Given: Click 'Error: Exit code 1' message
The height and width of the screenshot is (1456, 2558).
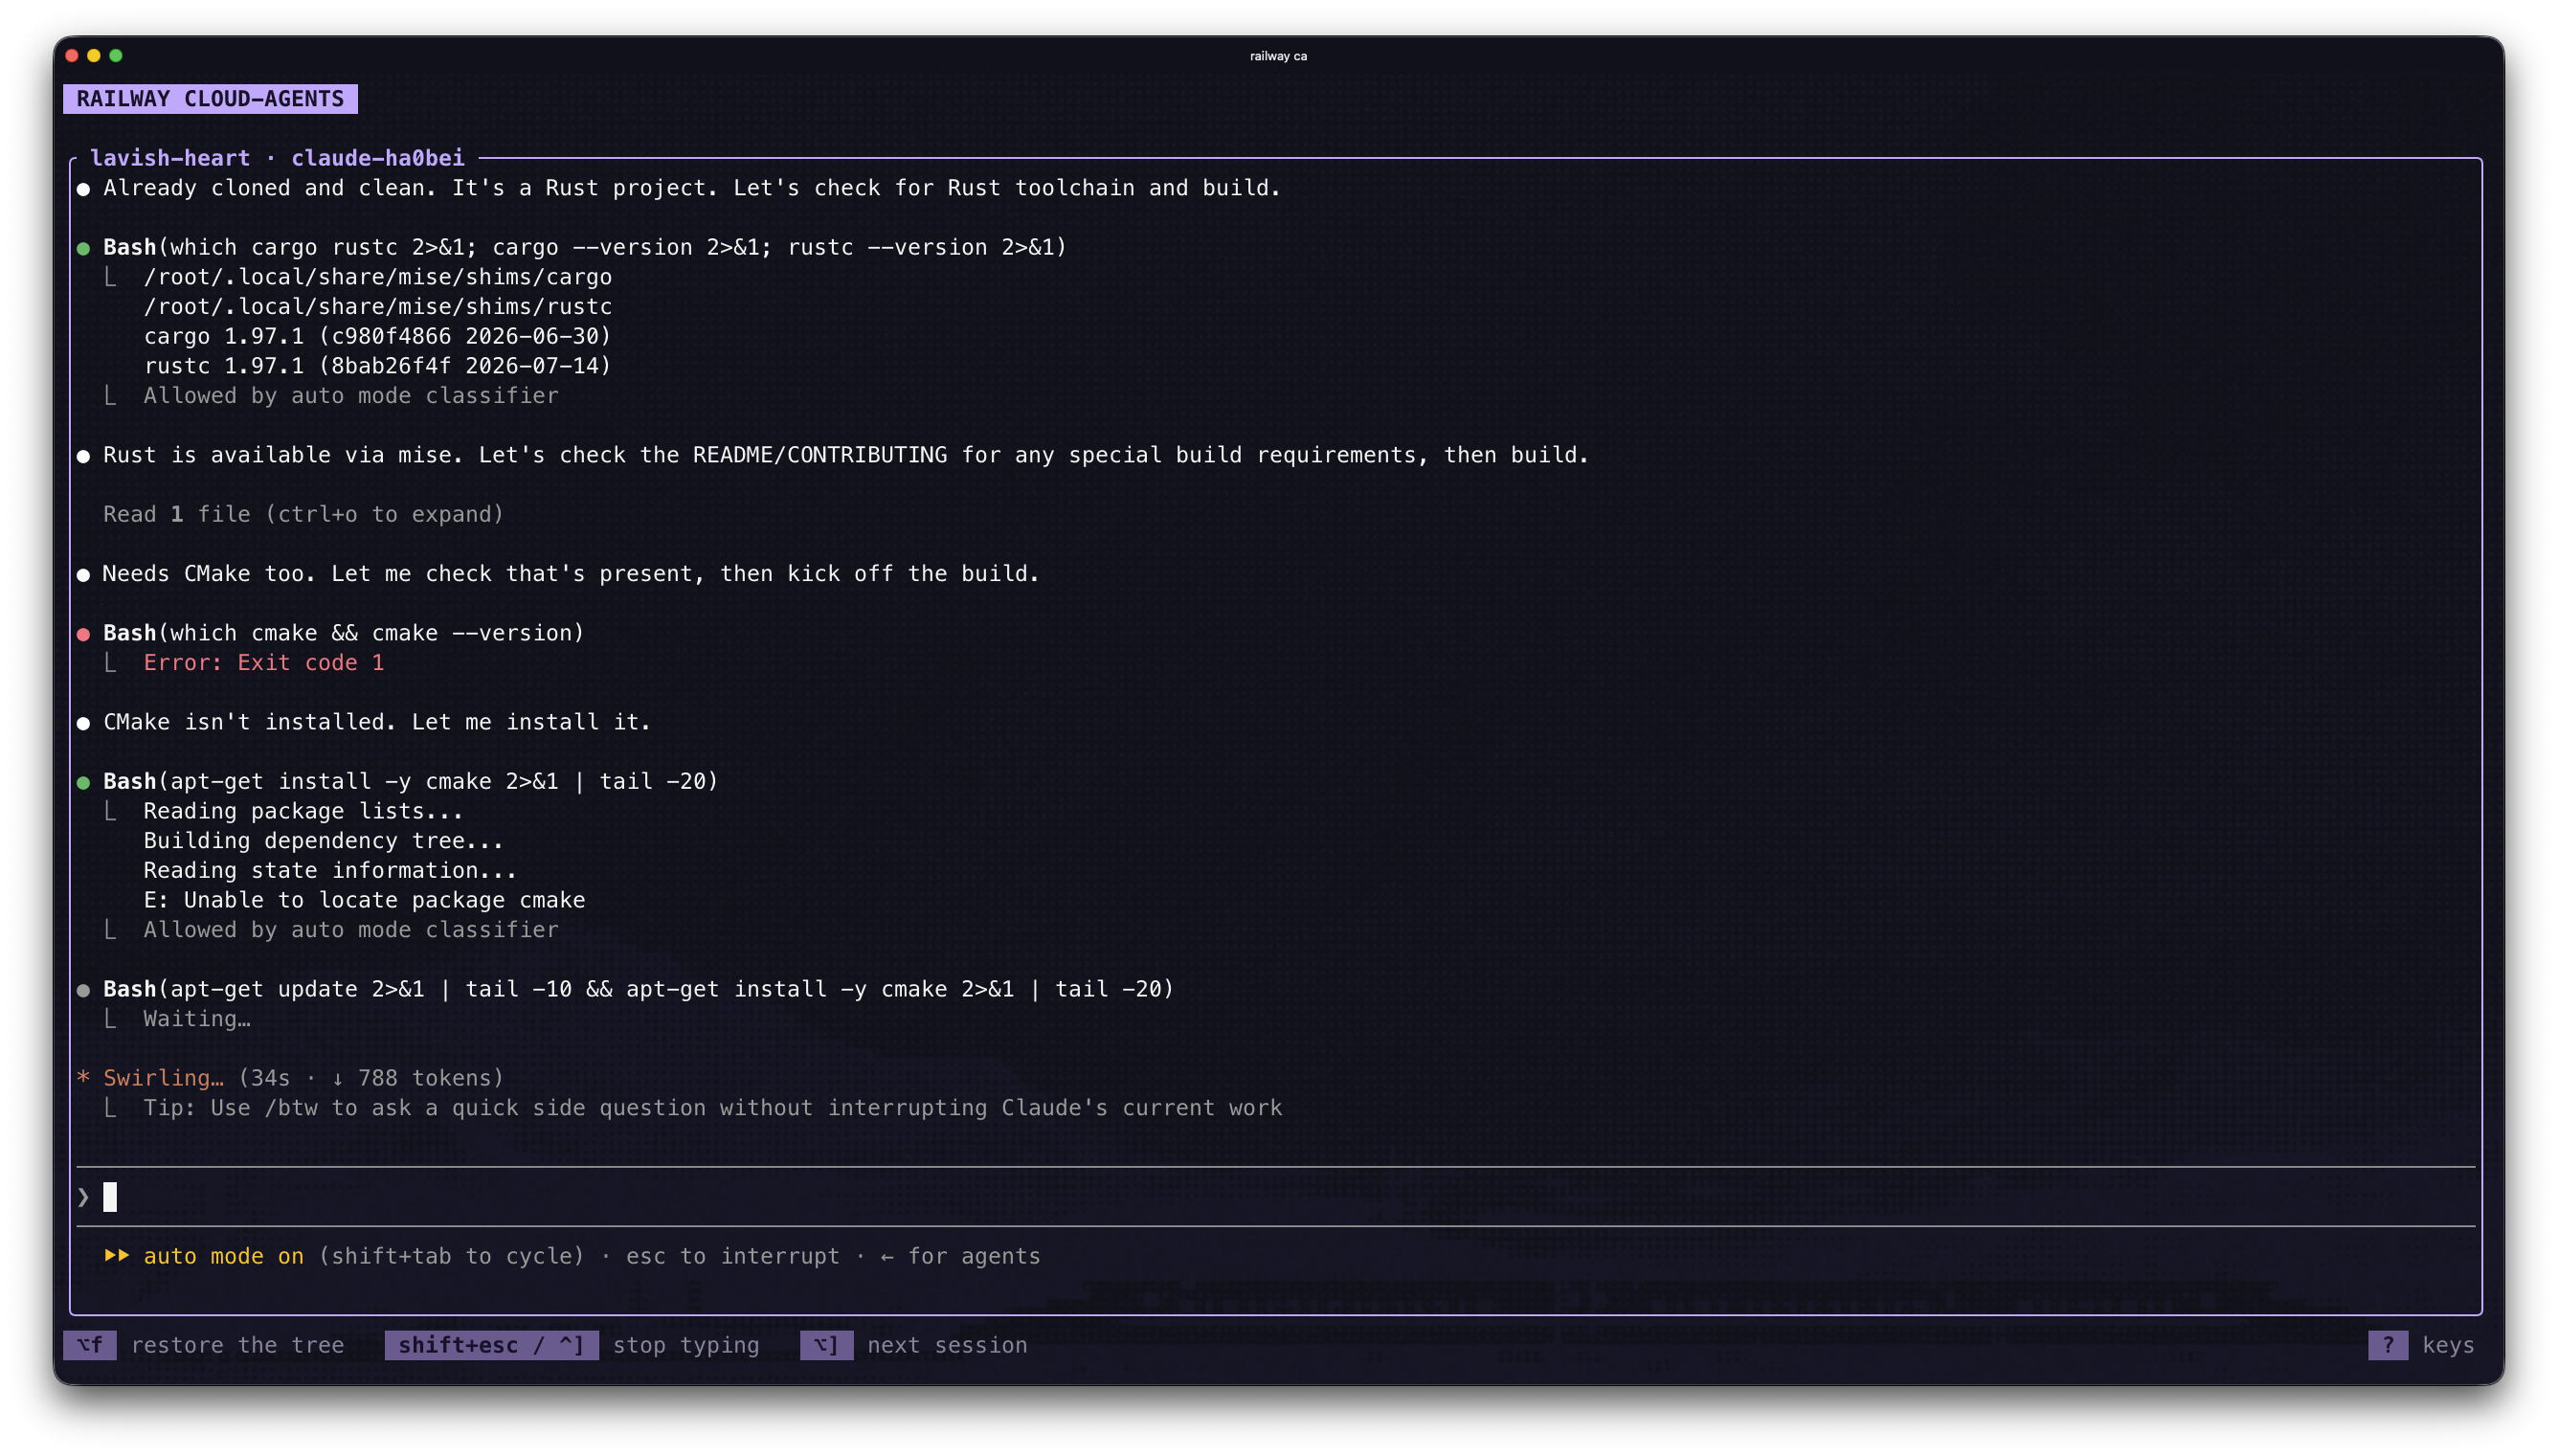Looking at the screenshot, I should pos(263,663).
